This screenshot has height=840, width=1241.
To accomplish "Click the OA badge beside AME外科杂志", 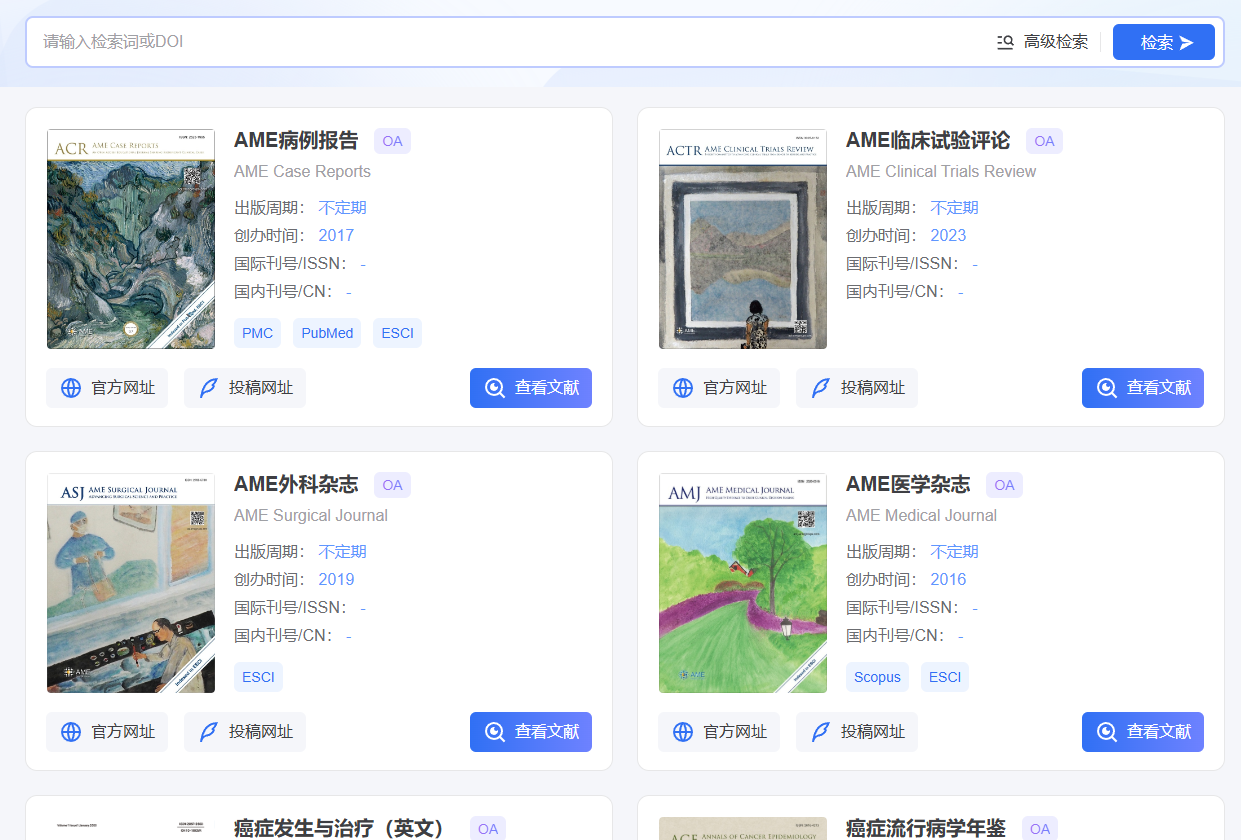I will (x=392, y=485).
